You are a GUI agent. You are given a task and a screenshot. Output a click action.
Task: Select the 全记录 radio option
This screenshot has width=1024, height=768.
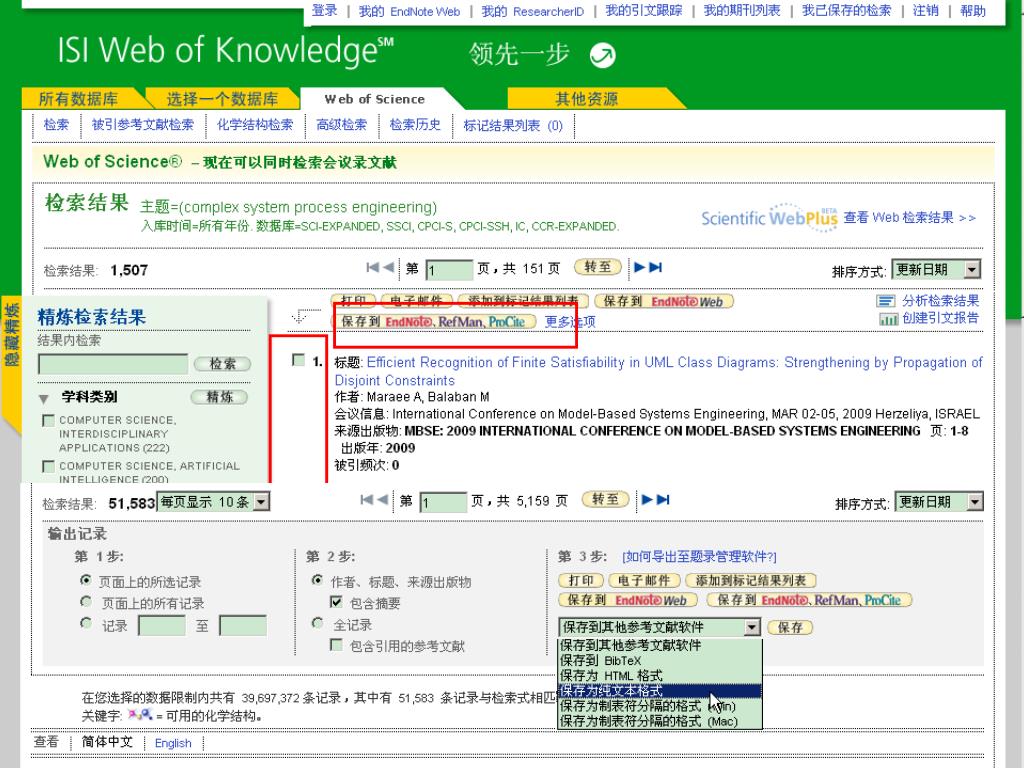point(317,623)
